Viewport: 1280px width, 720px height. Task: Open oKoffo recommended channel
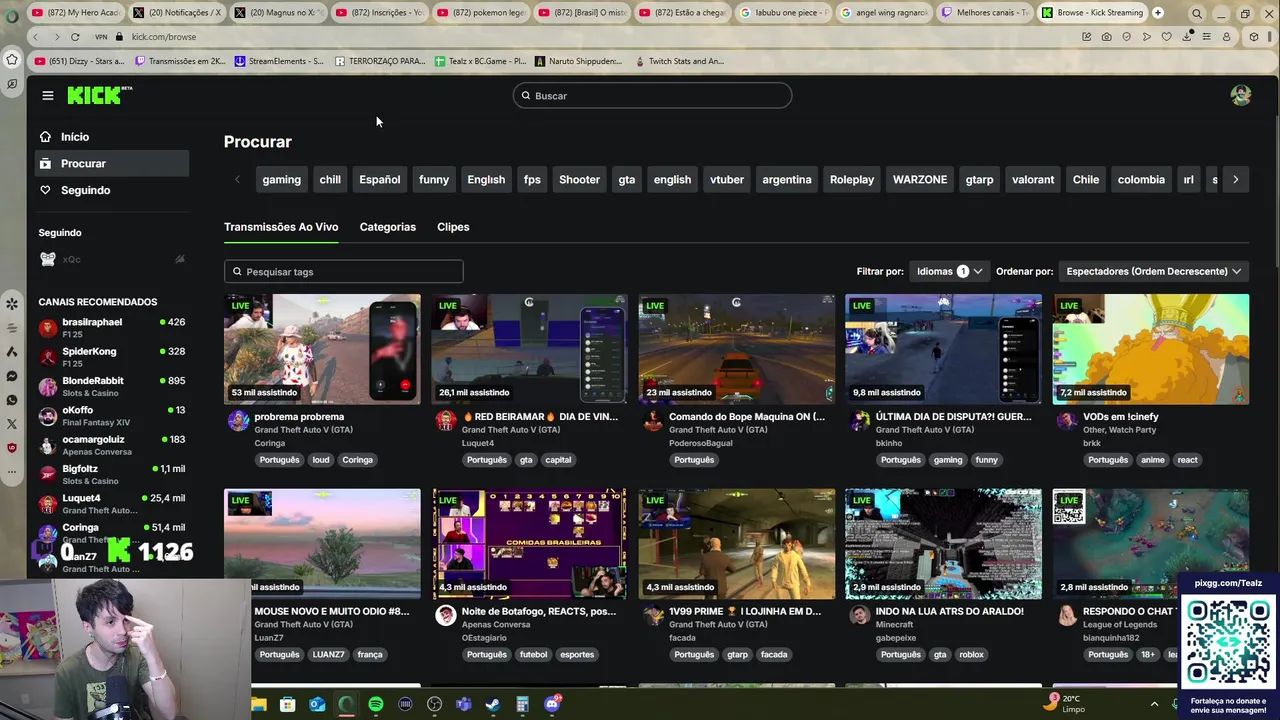pyautogui.click(x=112, y=415)
